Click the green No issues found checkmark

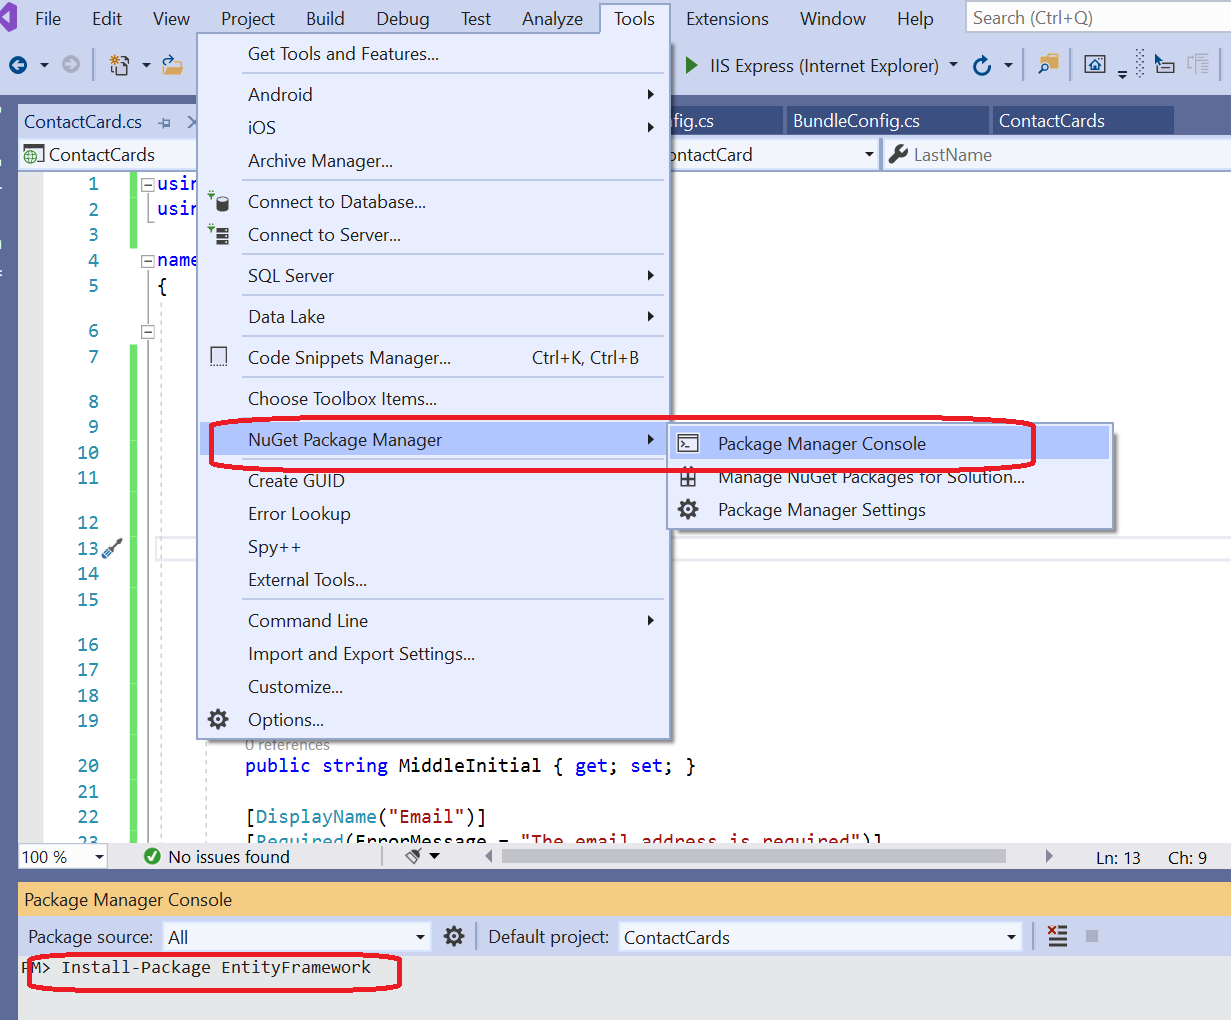[152, 856]
